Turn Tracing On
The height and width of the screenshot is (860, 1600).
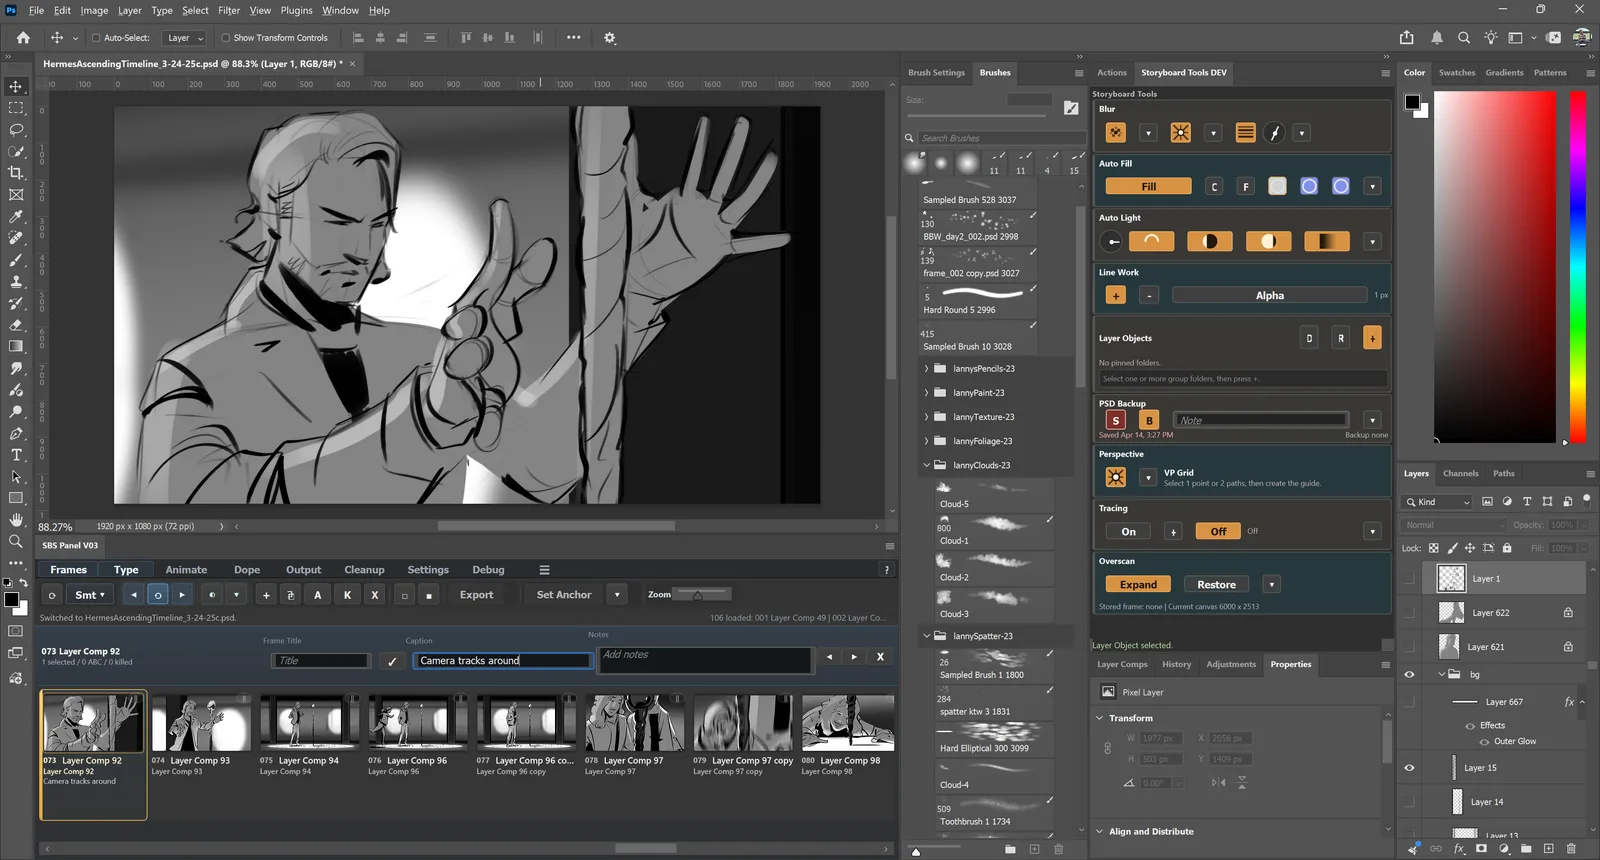[x=1128, y=532]
